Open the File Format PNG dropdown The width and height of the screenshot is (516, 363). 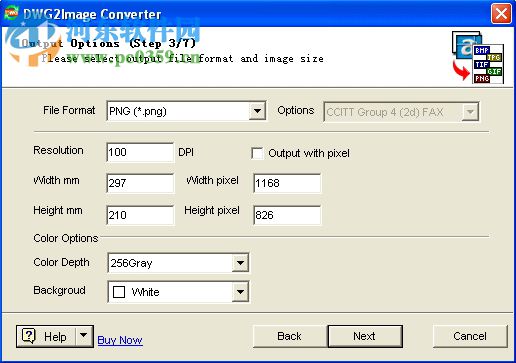click(x=257, y=111)
